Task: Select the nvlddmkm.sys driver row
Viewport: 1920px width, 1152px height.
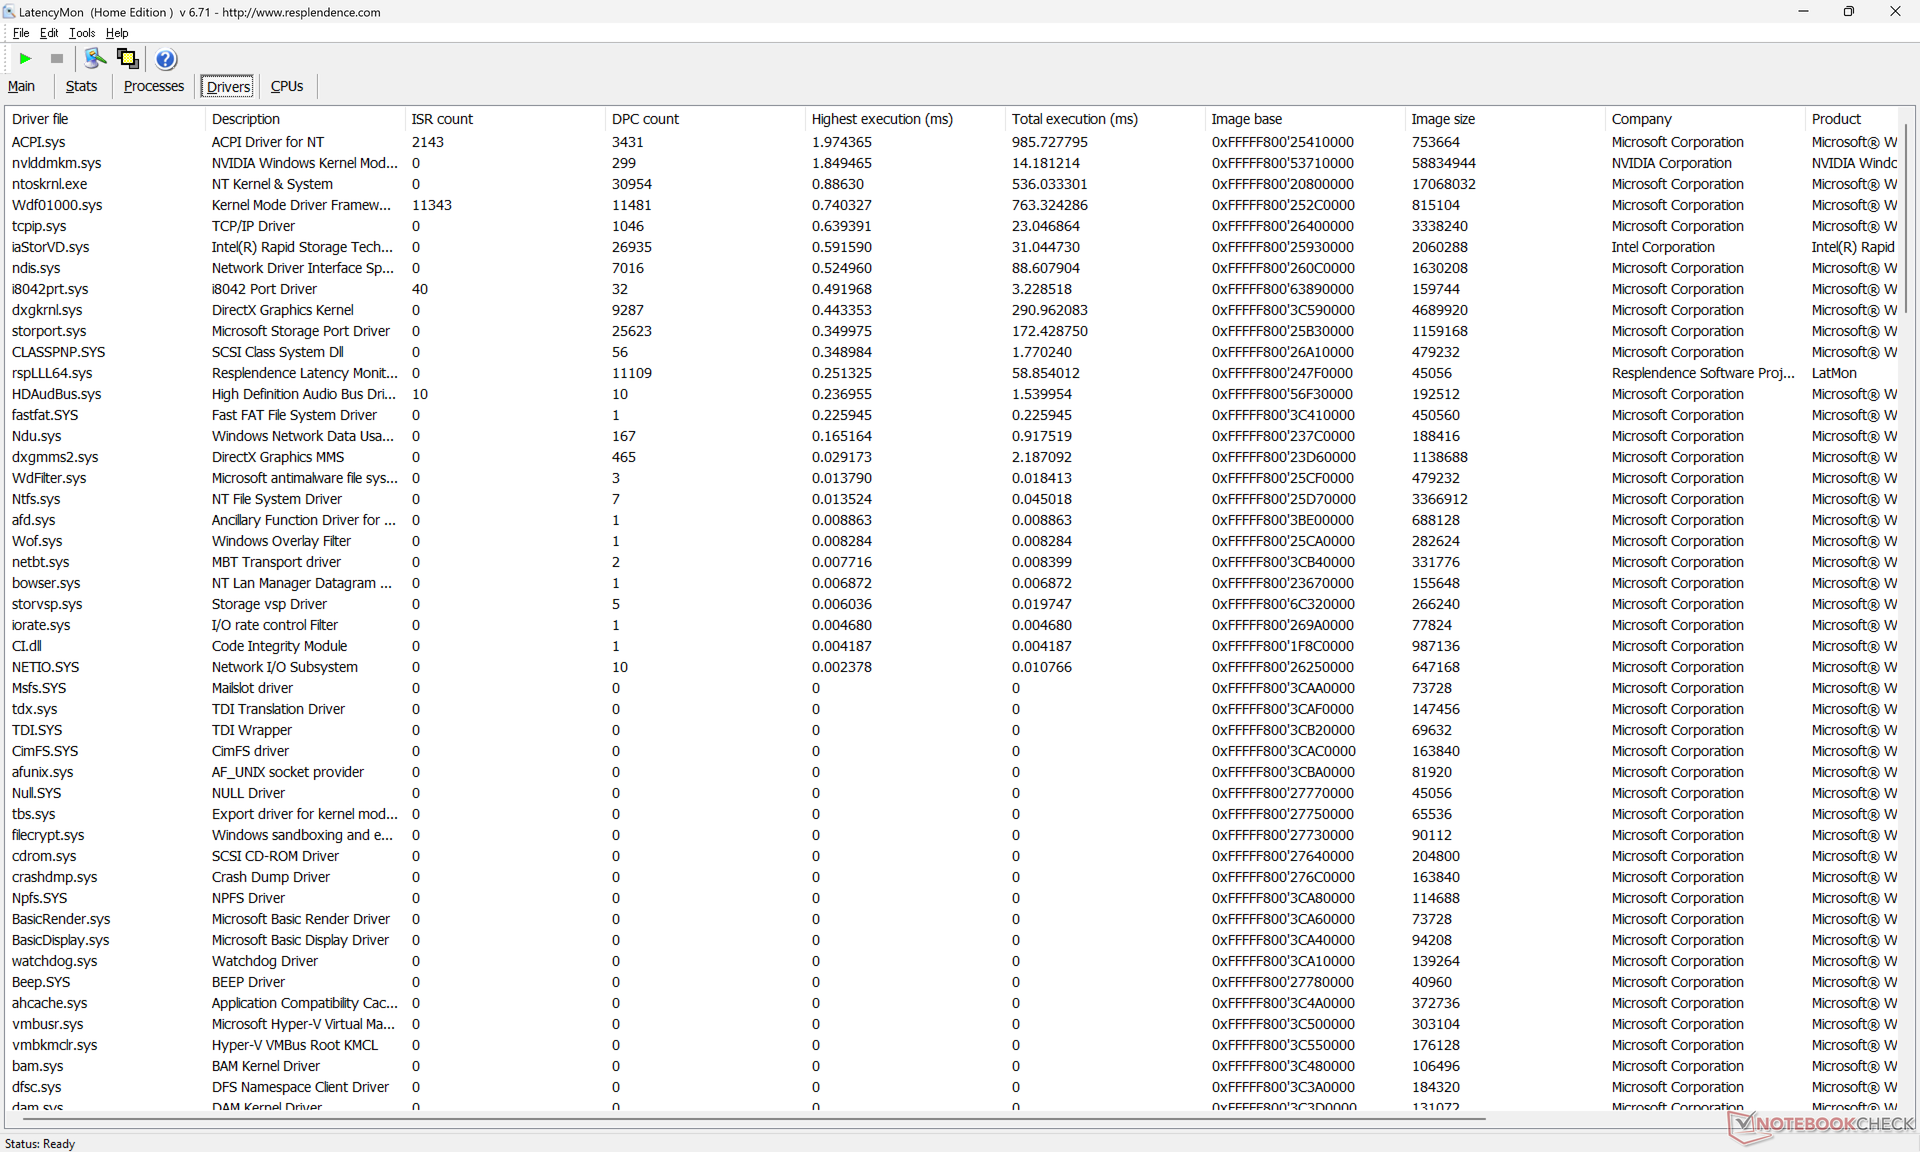Action: 56,163
